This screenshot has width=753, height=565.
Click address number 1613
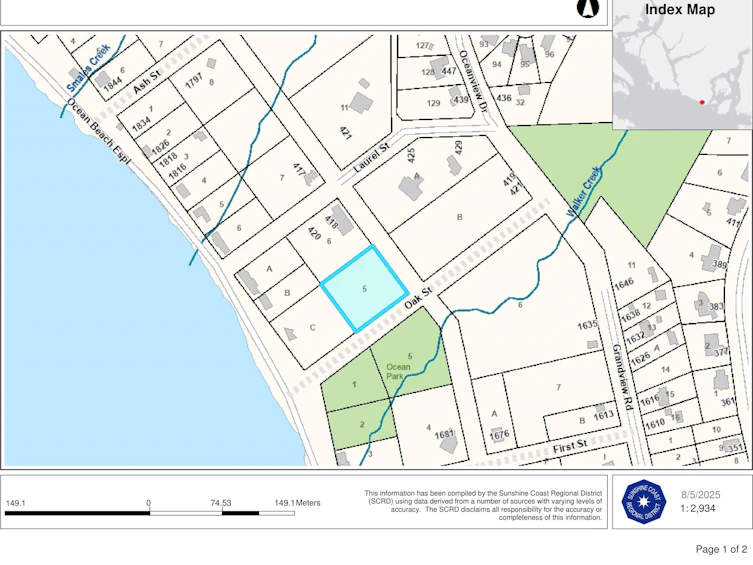pyautogui.click(x=604, y=415)
